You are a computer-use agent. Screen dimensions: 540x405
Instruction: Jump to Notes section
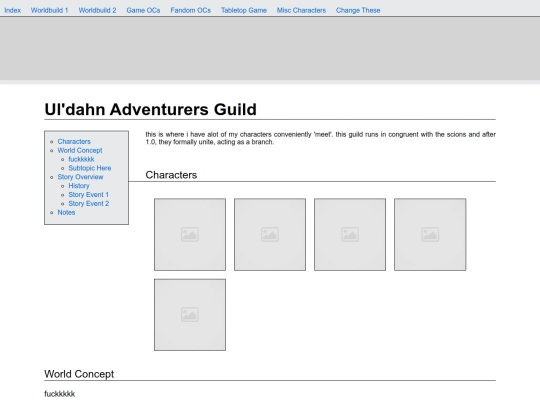(66, 212)
